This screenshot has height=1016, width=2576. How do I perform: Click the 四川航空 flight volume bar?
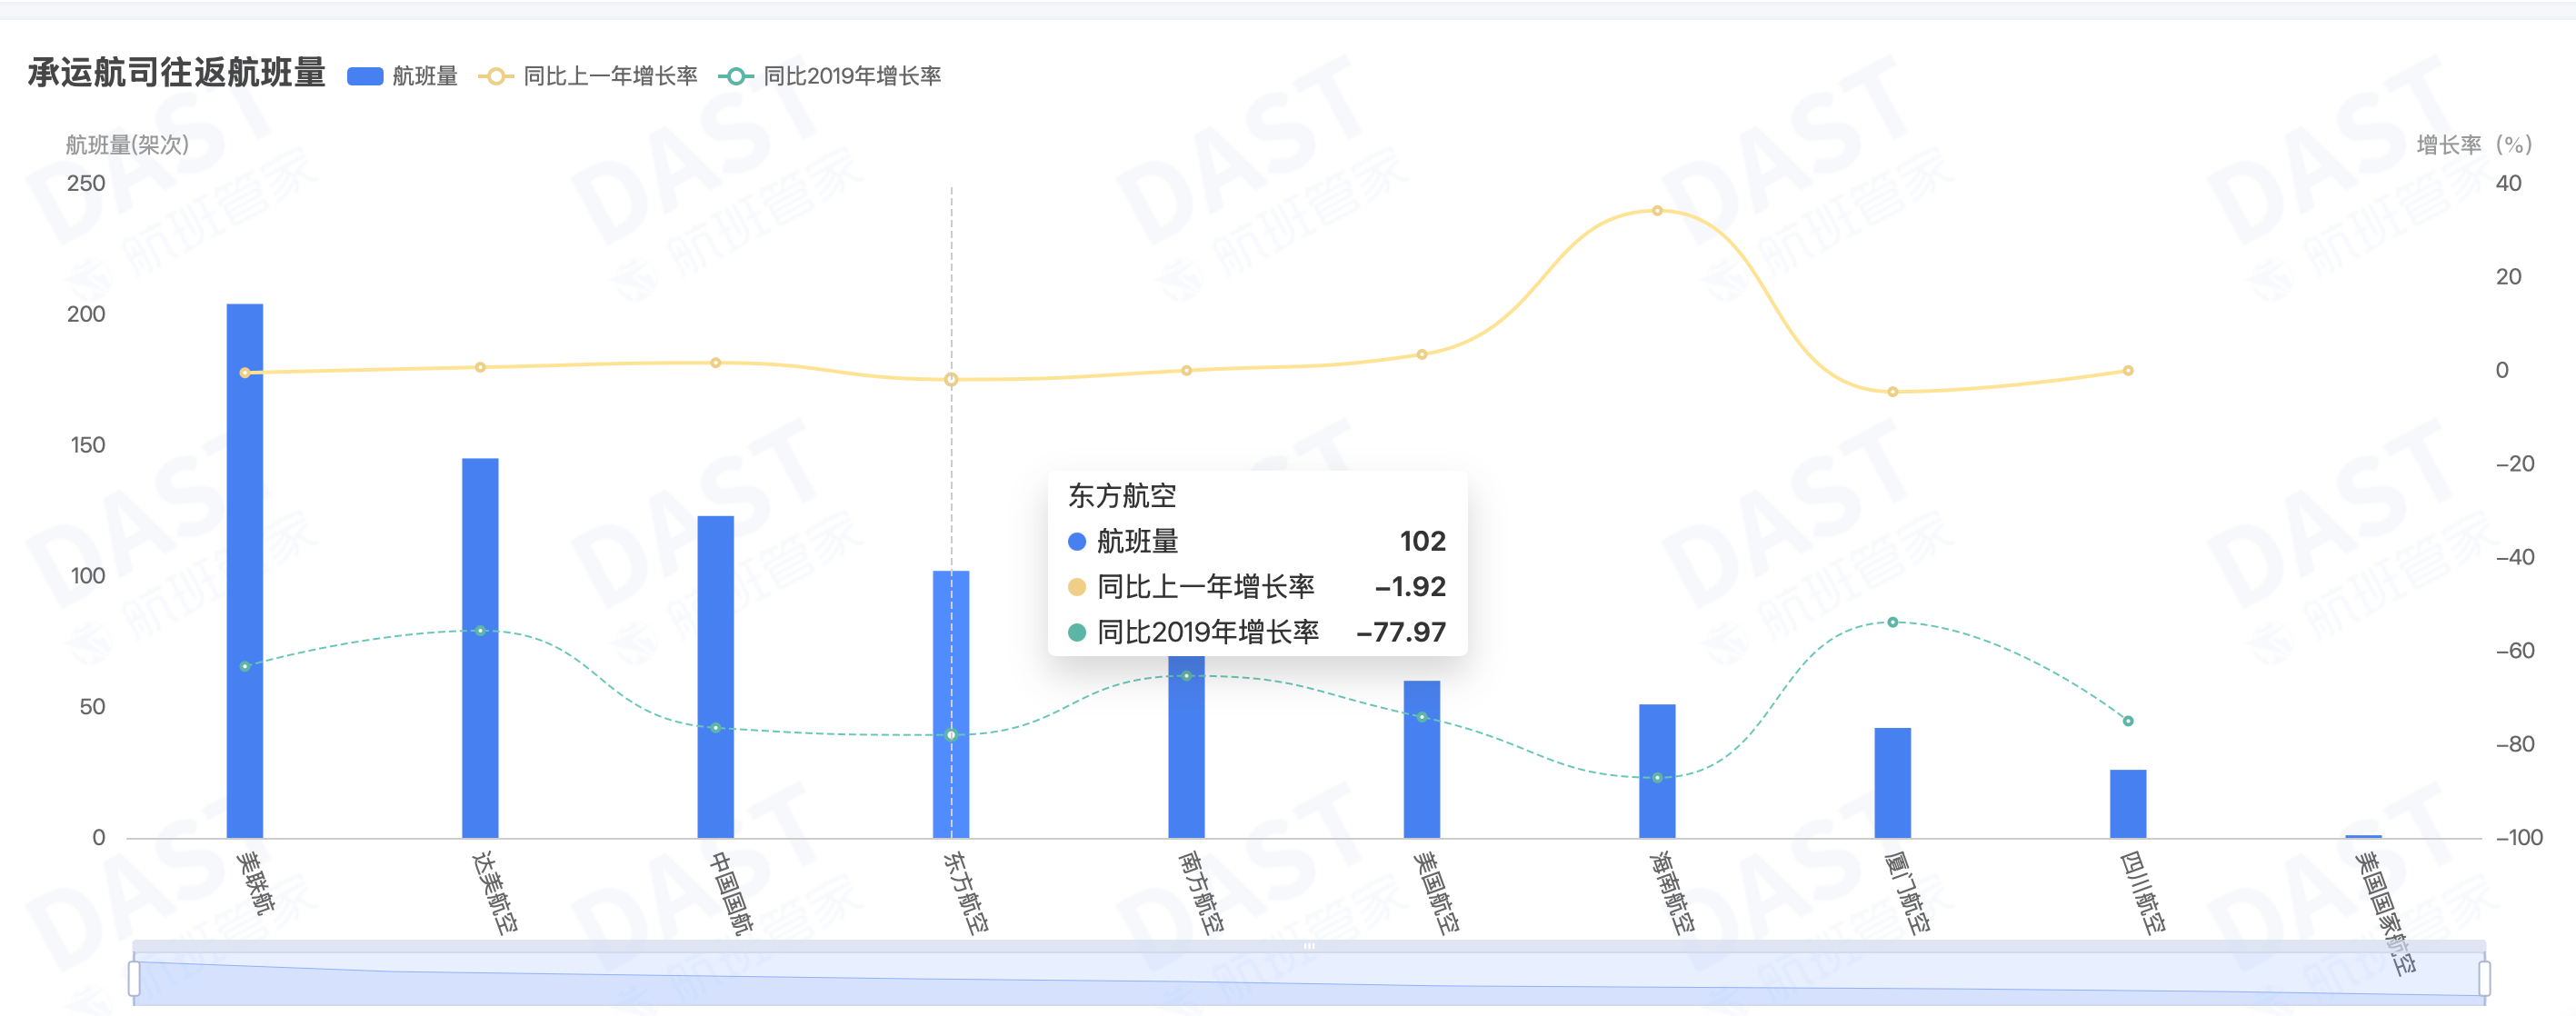tap(2128, 804)
